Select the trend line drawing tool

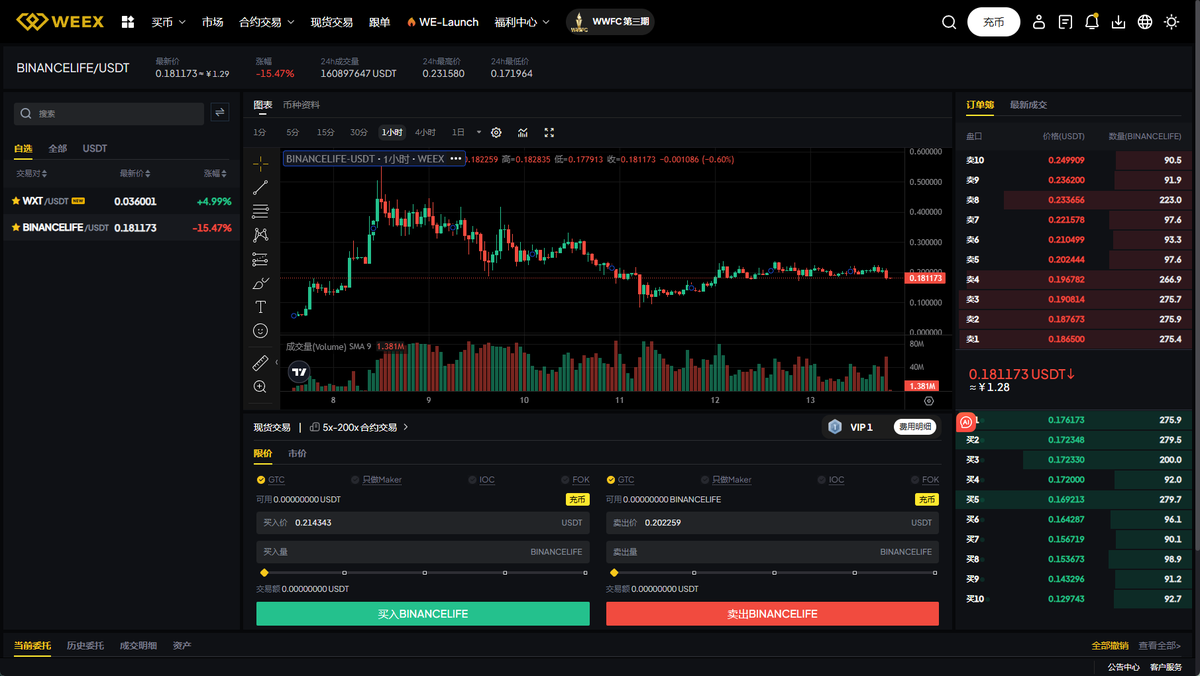pos(260,186)
